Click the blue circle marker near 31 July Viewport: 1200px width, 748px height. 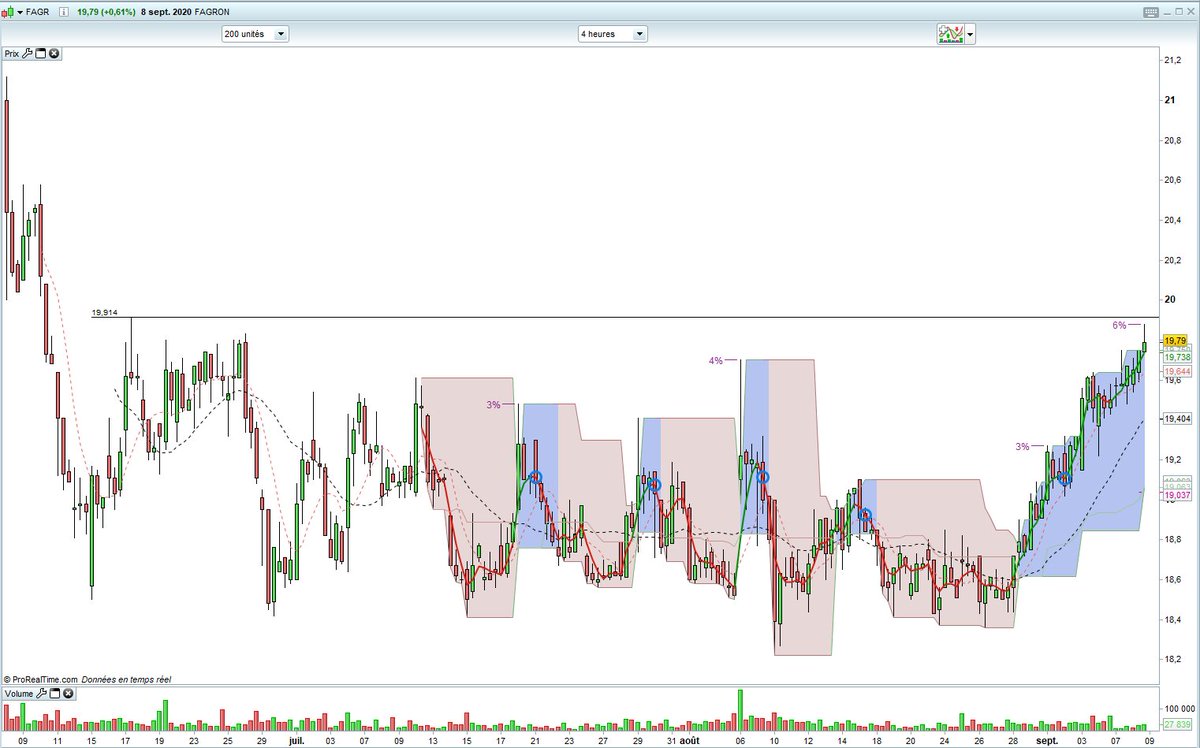(655, 485)
